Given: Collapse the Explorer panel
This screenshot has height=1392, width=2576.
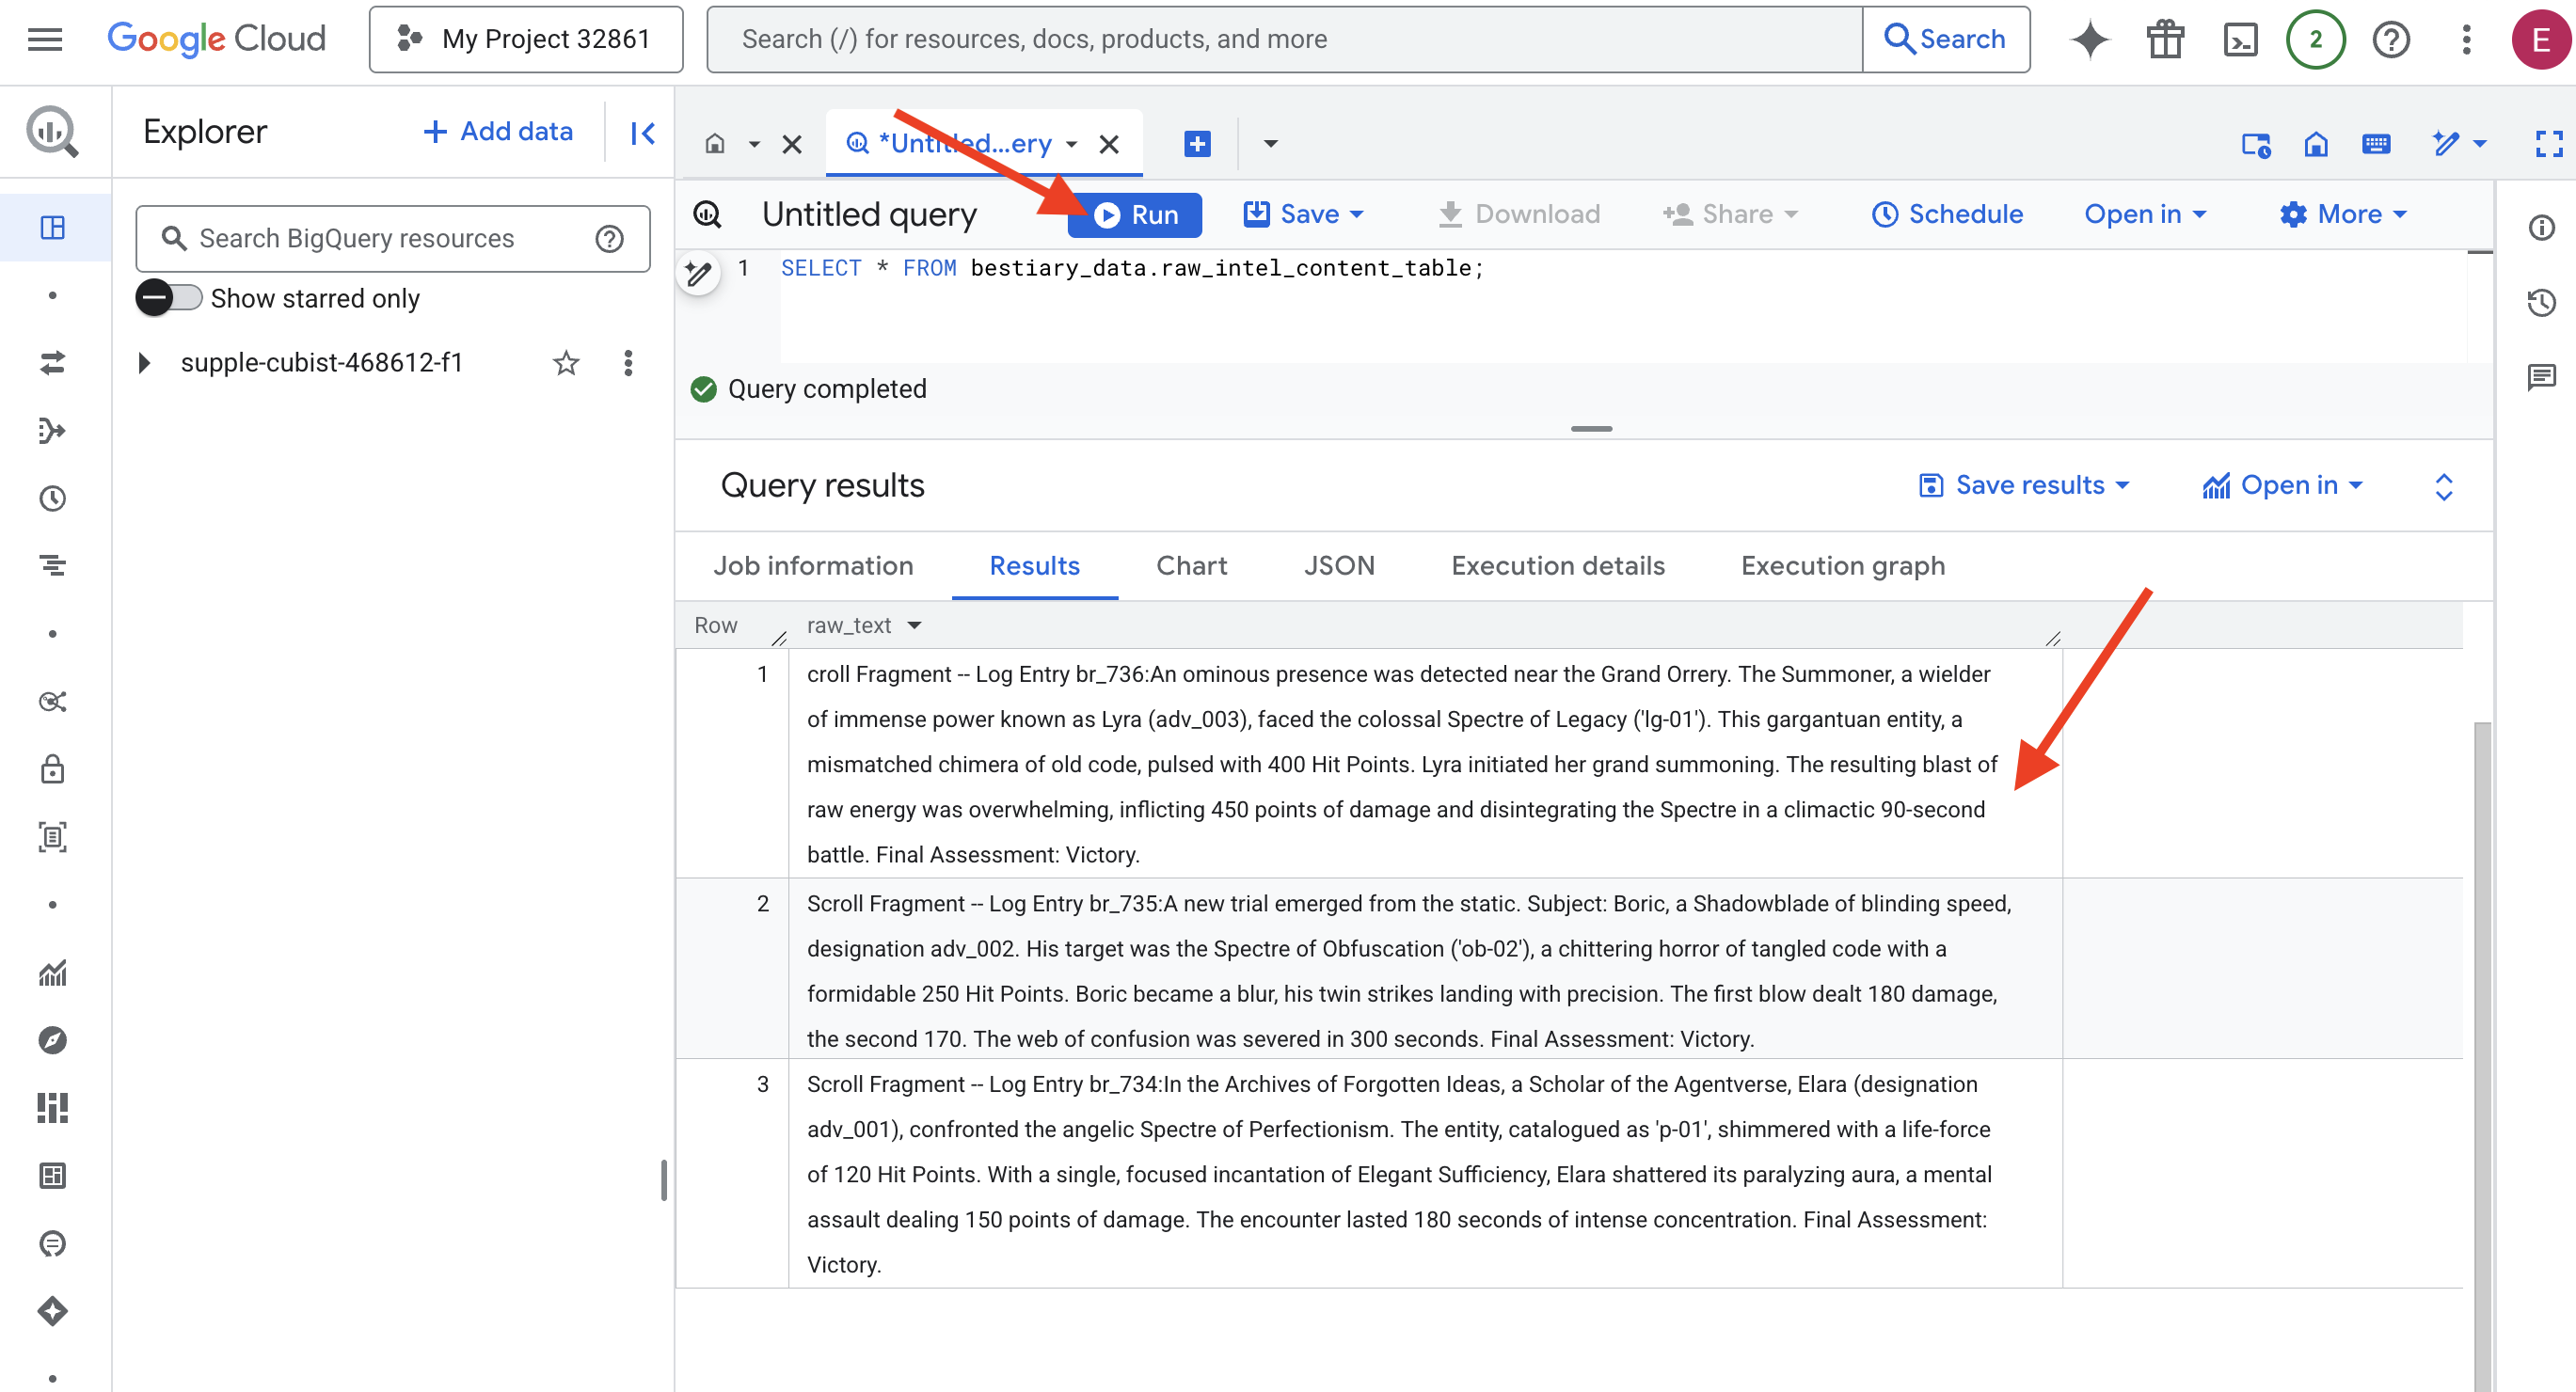Looking at the screenshot, I should tap(643, 132).
